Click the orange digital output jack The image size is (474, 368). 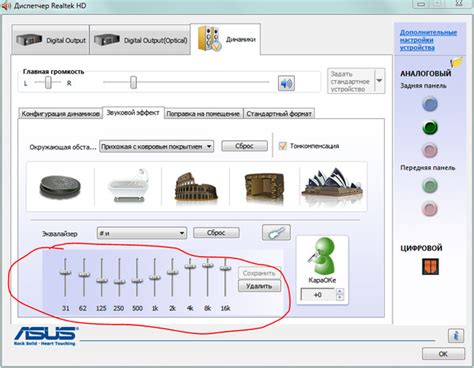tap(430, 266)
